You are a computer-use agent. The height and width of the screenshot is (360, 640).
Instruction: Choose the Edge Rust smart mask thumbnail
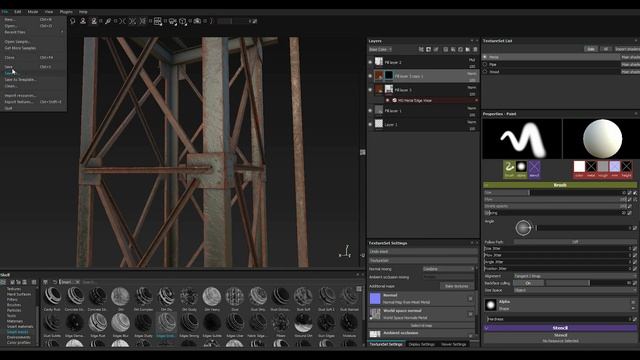[x=98, y=324]
